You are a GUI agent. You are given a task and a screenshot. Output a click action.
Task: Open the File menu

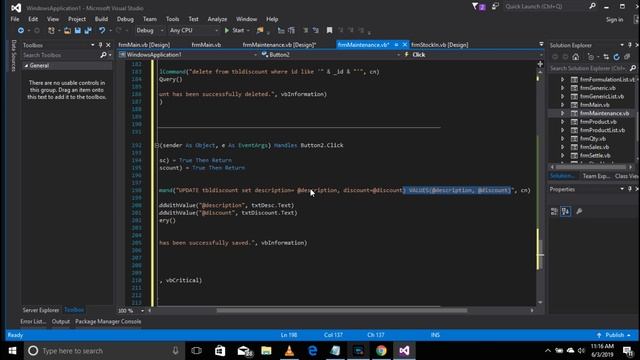pyautogui.click(x=15, y=19)
